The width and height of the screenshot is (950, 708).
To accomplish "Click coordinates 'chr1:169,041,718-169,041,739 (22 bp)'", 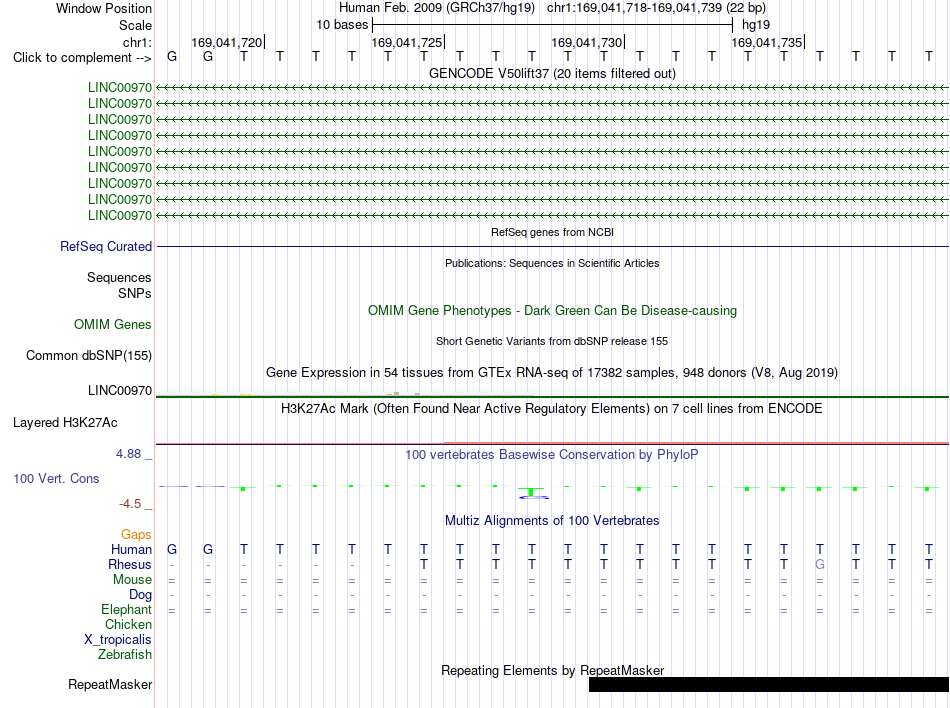I will click(x=656, y=8).
